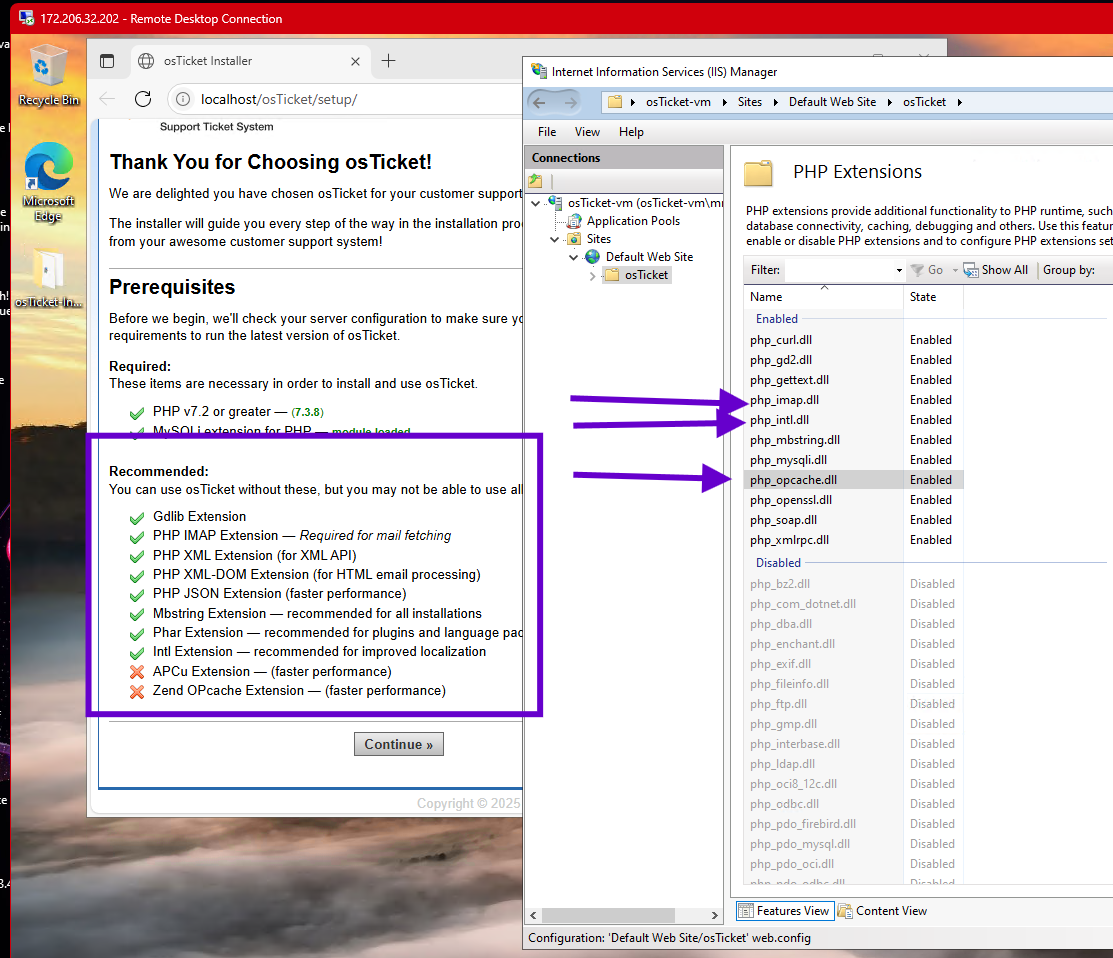Open the Go button dropdown arrow
Viewport: 1113px width, 958px height.
[x=955, y=270]
